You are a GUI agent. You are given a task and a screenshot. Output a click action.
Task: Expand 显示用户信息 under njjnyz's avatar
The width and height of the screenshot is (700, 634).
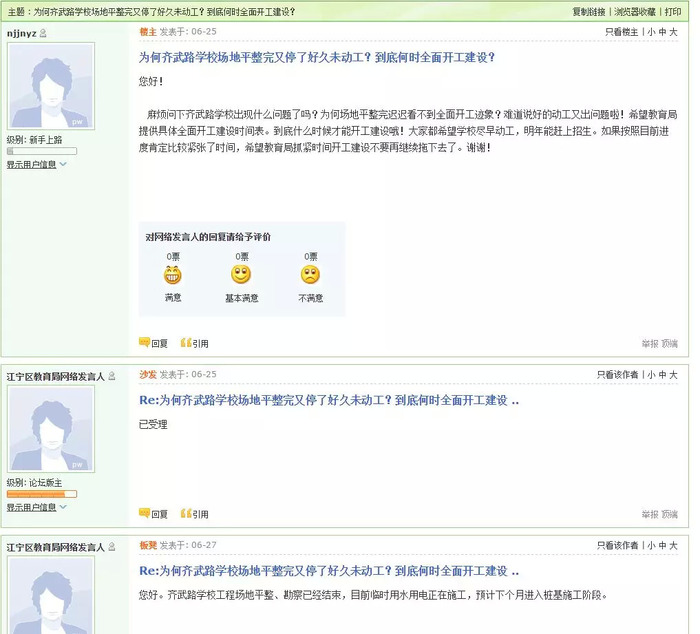37,164
